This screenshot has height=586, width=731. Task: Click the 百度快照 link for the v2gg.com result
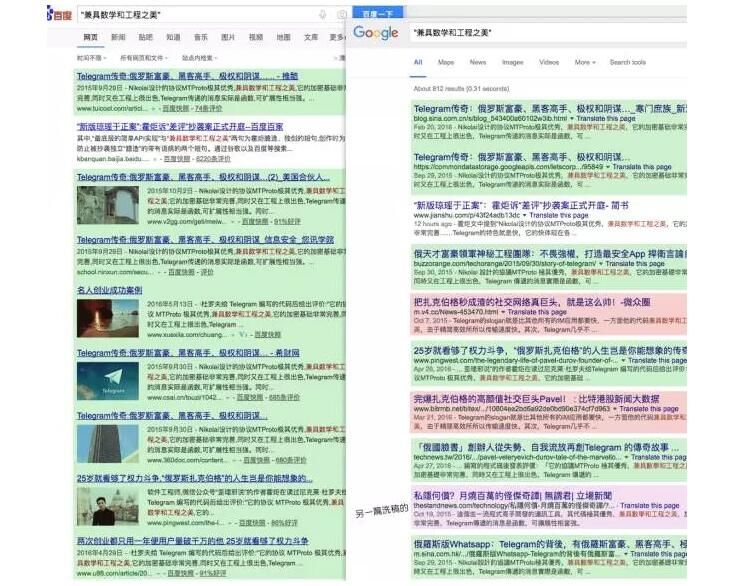255,221
